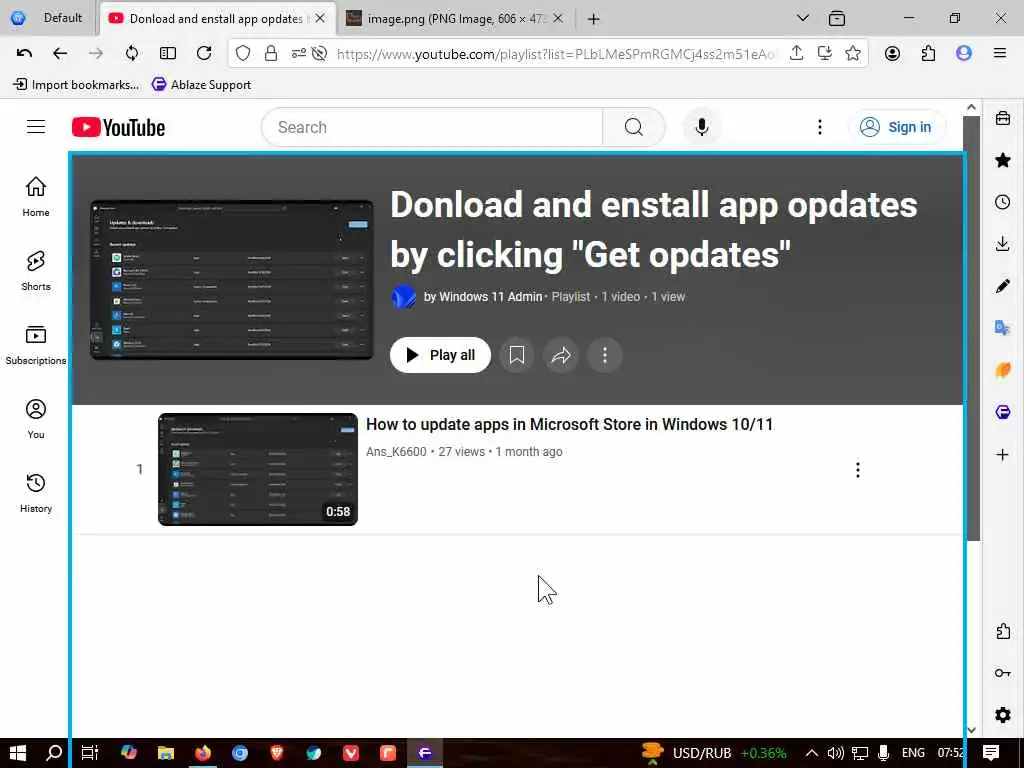
Task: Click browser sync rotate arrows icon
Action: click(132, 54)
